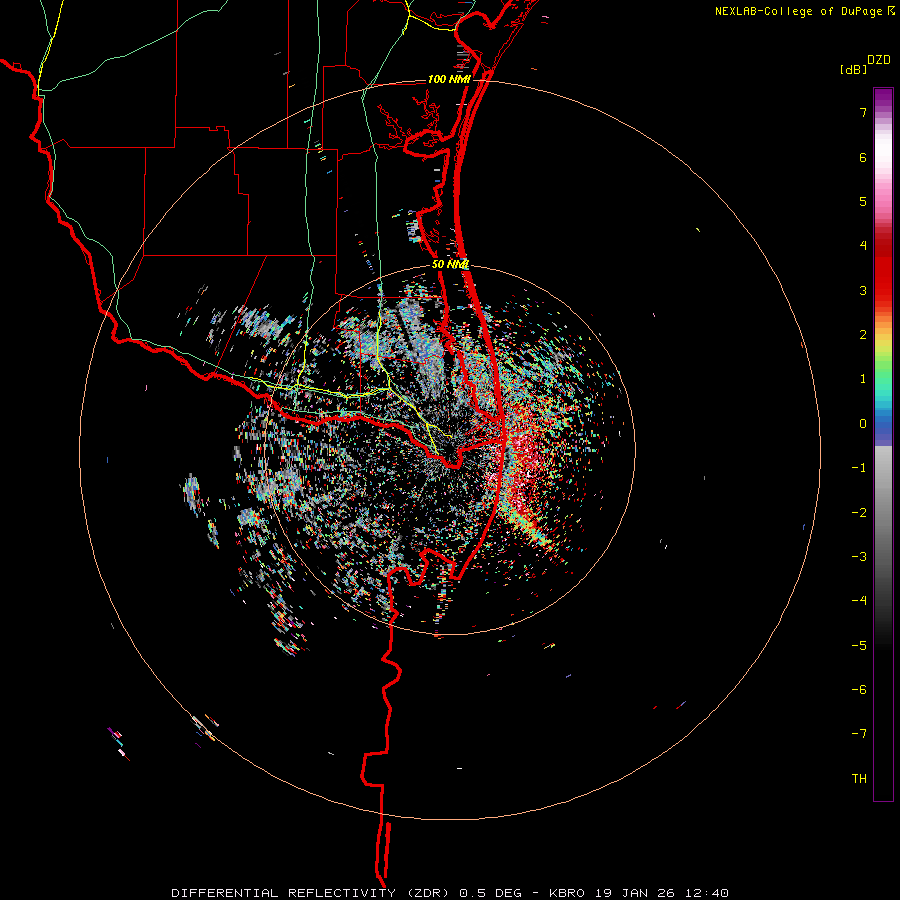Click the 2 dB value on the colorbar scale
The image size is (900, 900).
[863, 335]
